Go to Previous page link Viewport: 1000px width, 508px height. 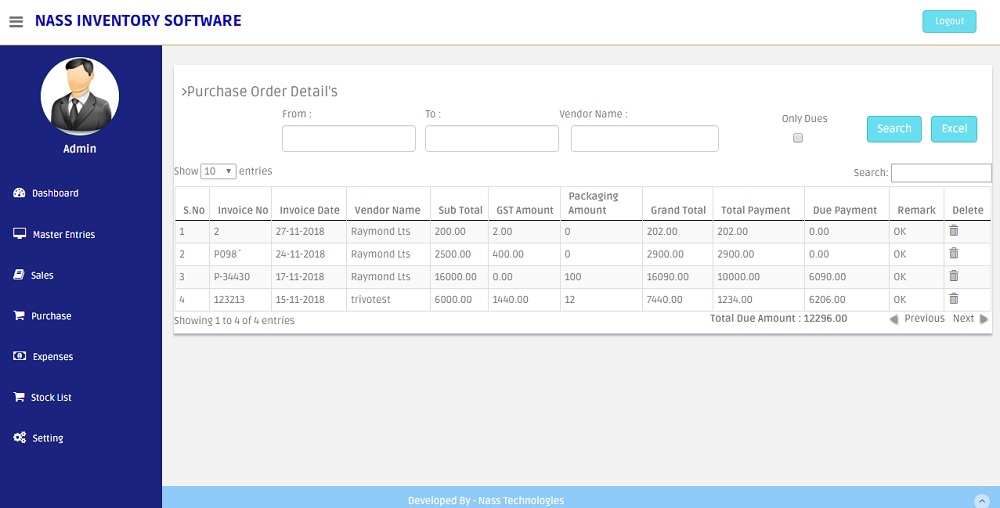click(924, 319)
